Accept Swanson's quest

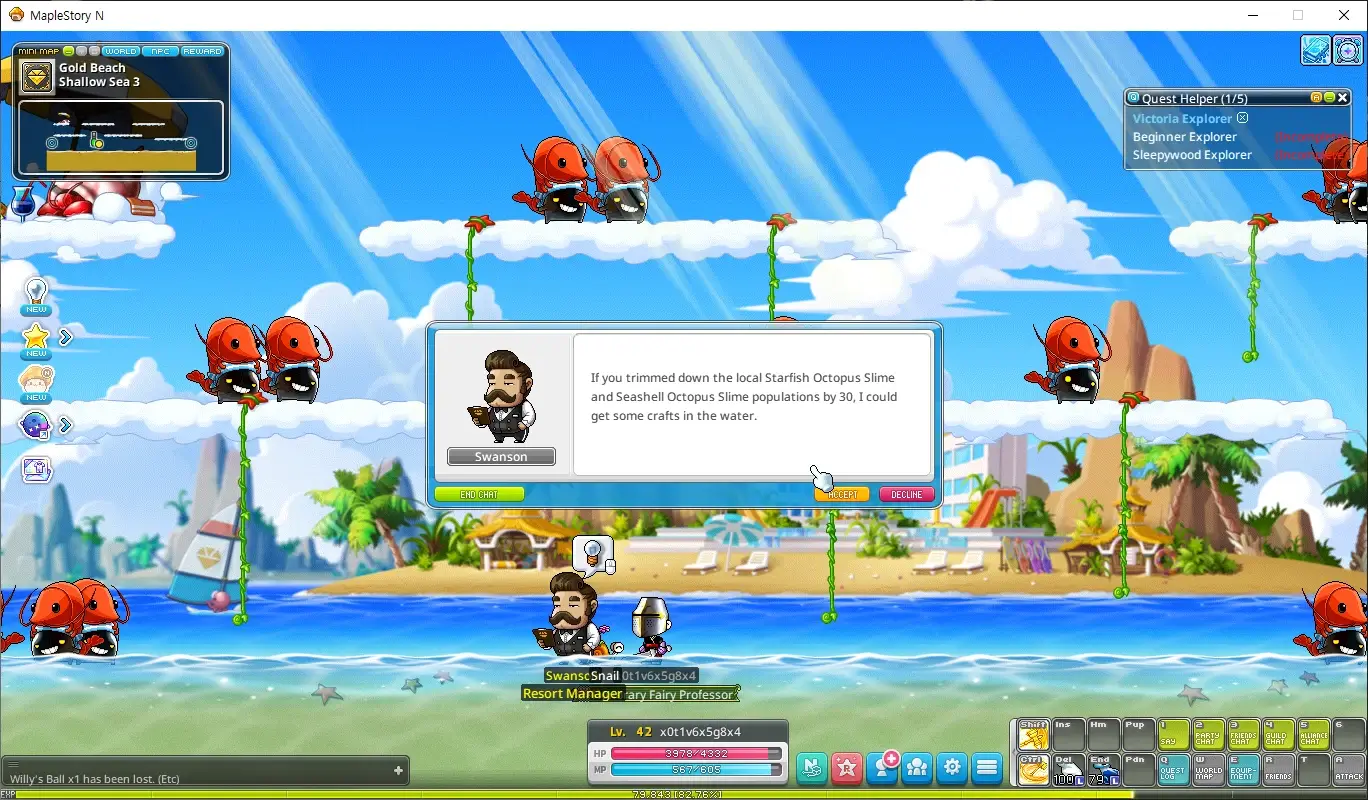coord(842,494)
